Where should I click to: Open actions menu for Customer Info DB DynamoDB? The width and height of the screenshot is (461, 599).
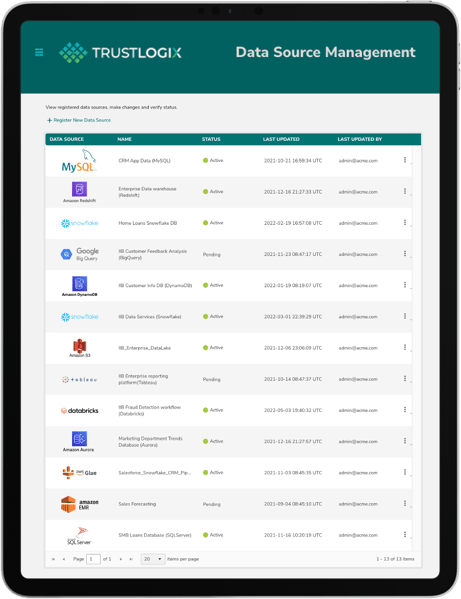(x=405, y=285)
